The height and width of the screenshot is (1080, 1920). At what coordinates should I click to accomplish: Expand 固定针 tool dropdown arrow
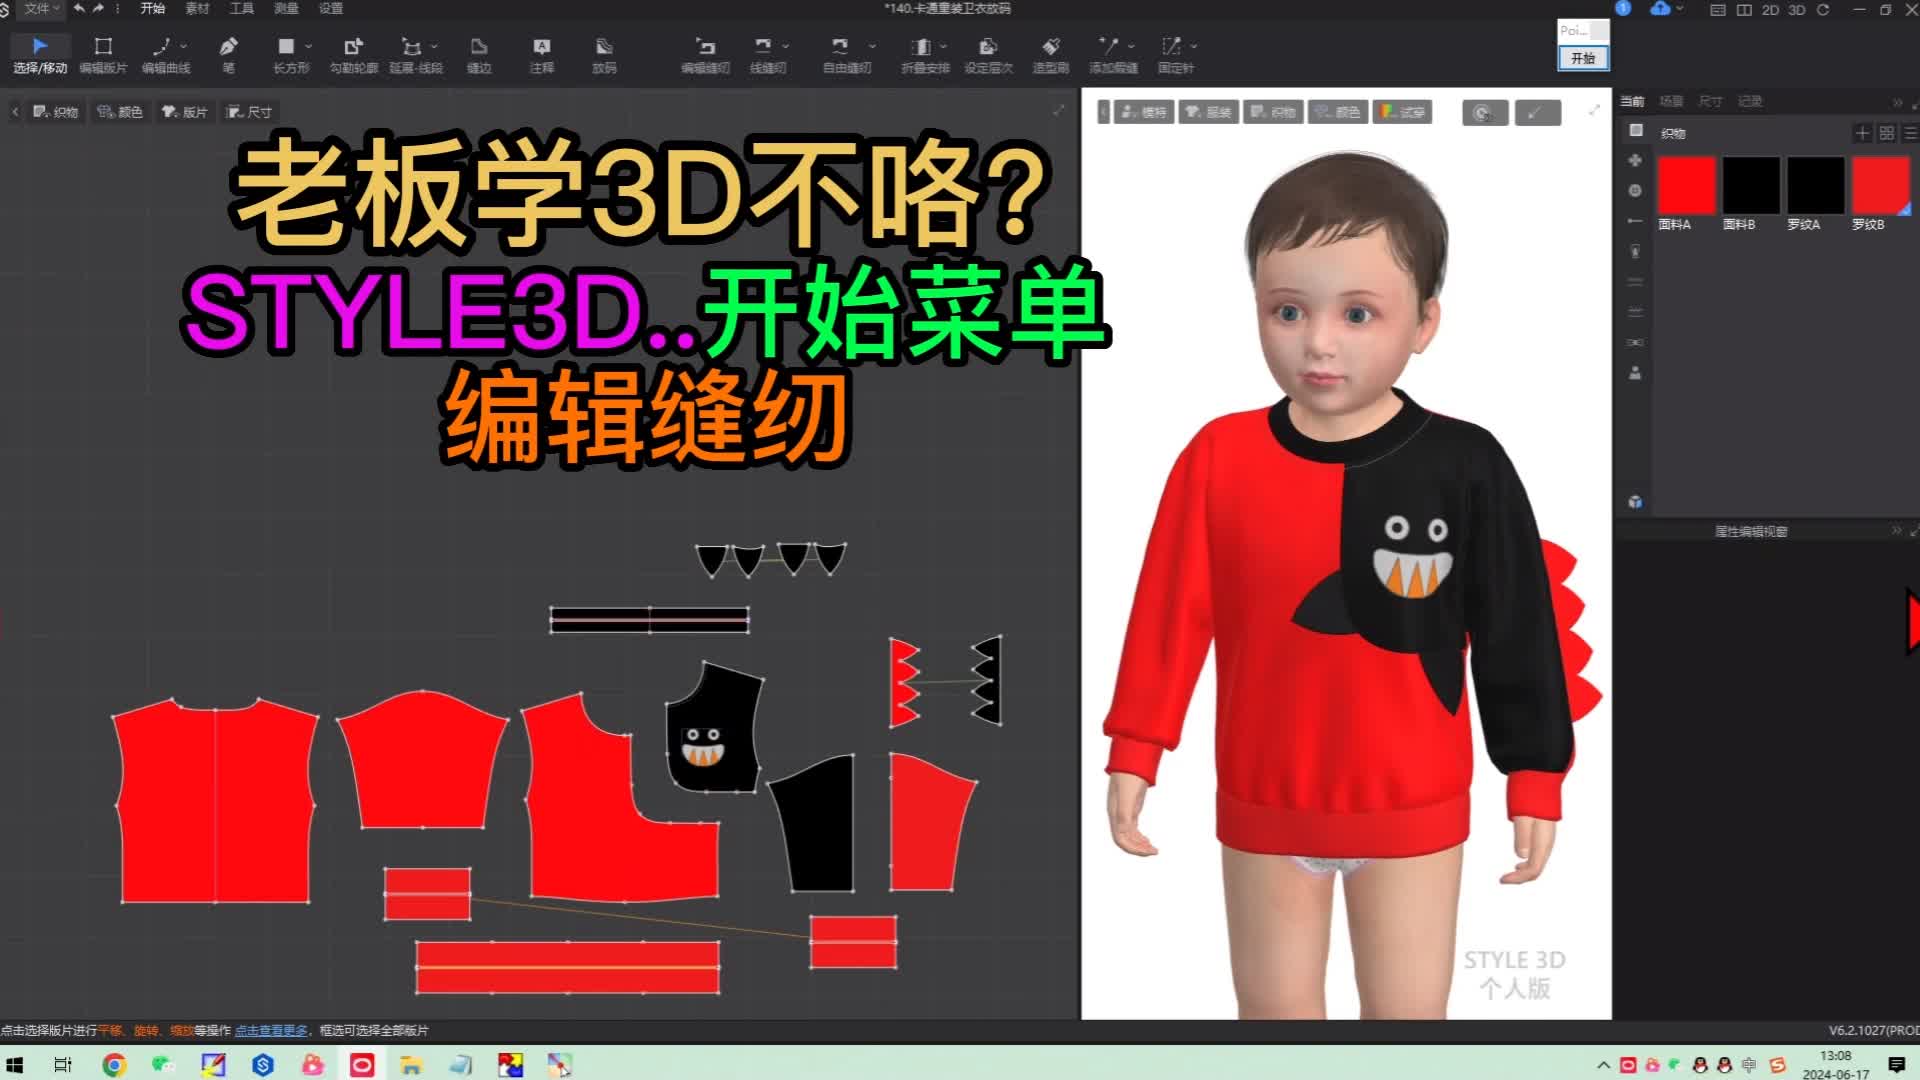pos(1193,46)
